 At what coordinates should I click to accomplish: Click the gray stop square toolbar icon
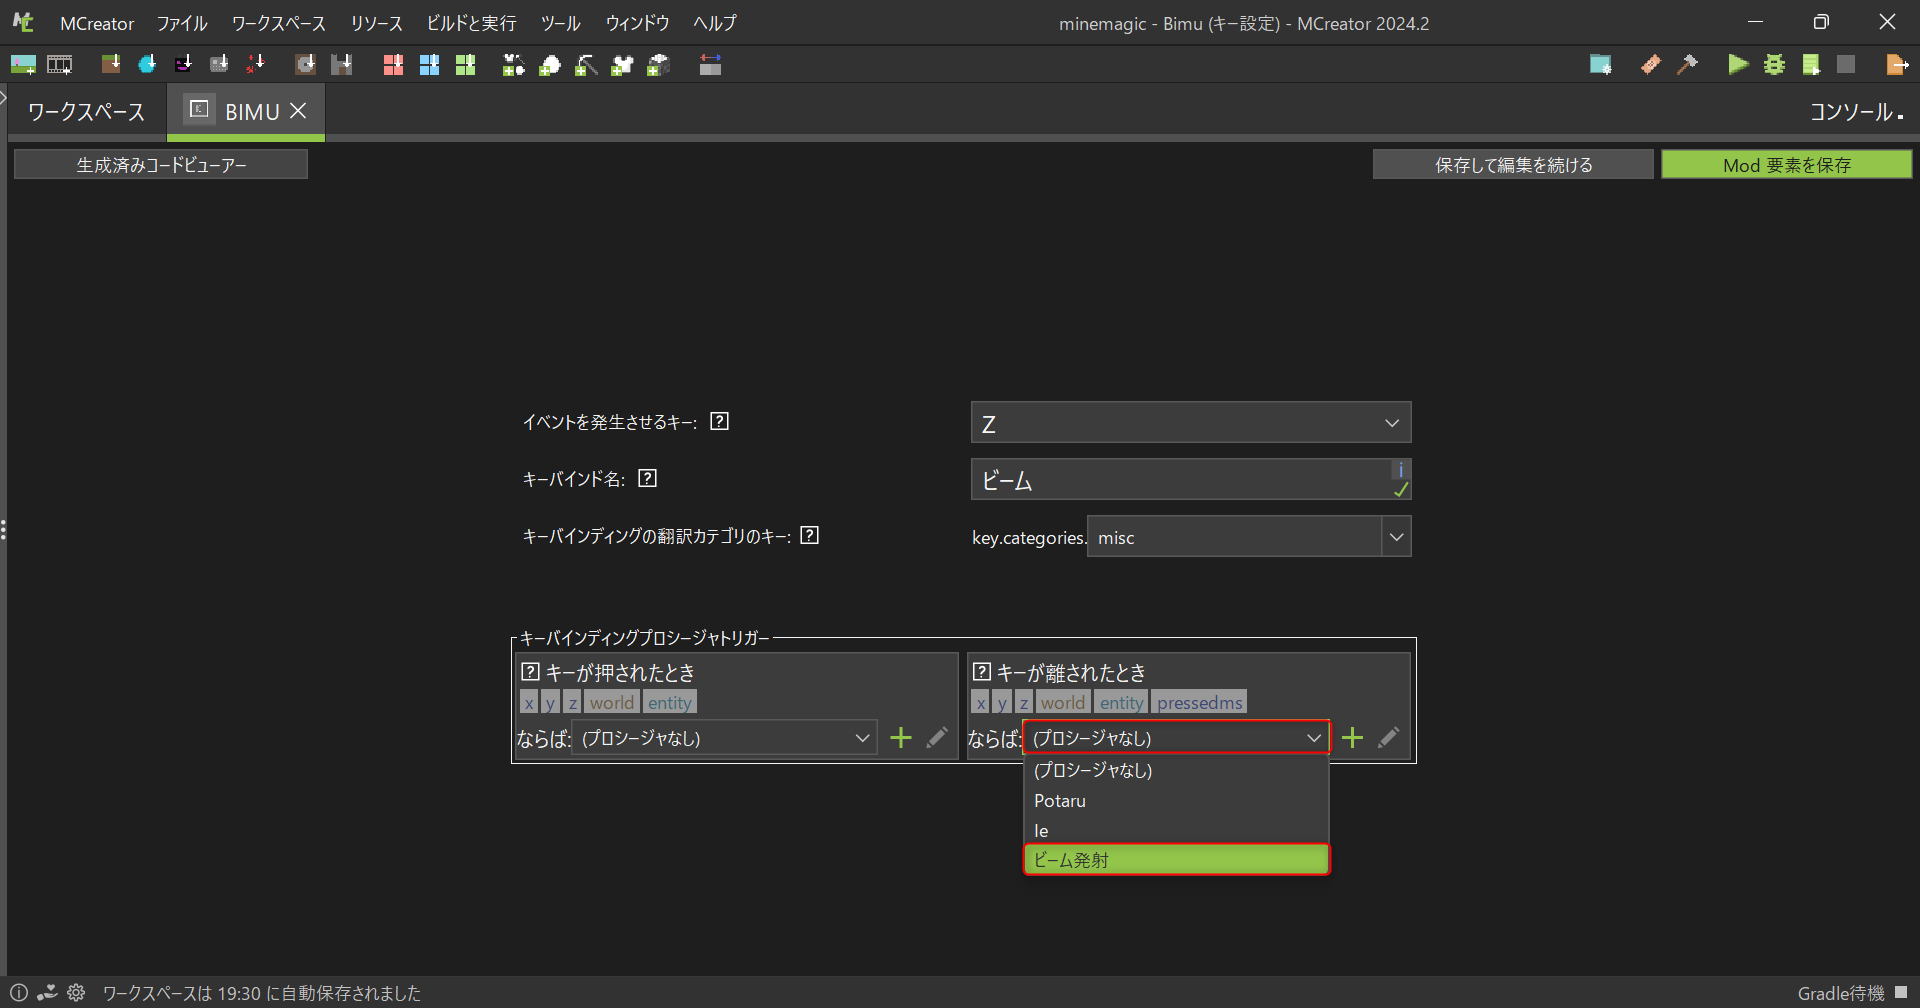point(1846,65)
